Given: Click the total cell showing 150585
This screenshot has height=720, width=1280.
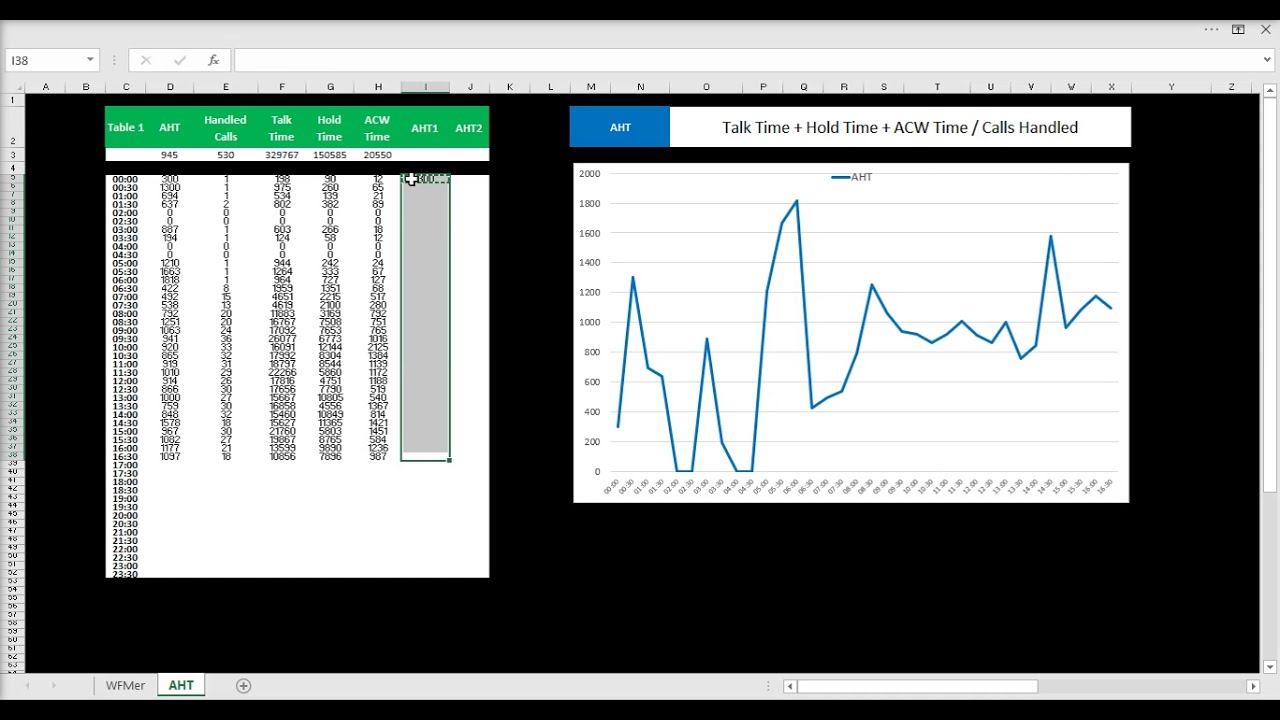Looking at the screenshot, I should 330,155.
